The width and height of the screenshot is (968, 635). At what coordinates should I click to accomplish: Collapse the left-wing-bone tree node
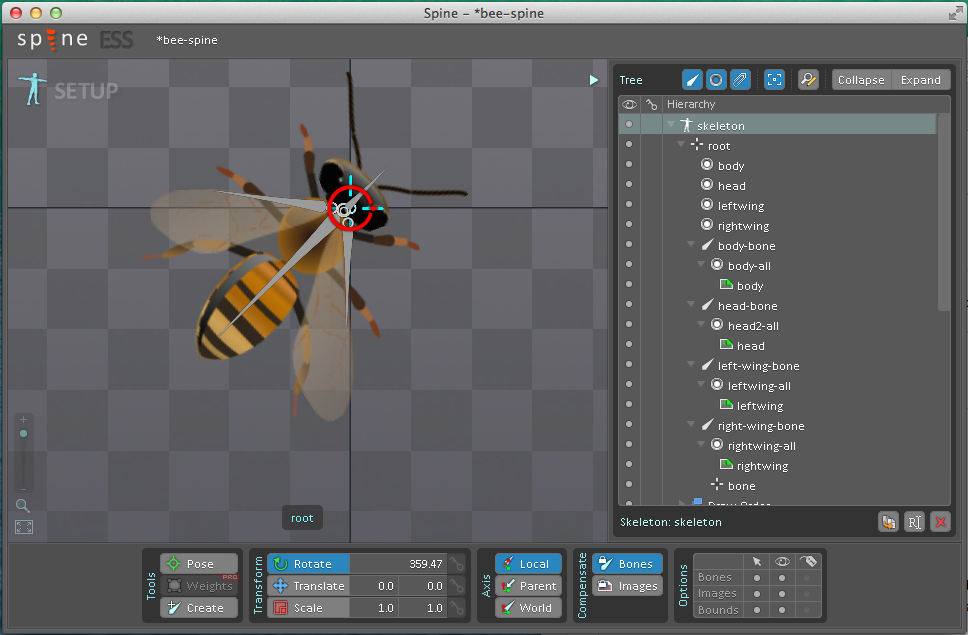[691, 366]
